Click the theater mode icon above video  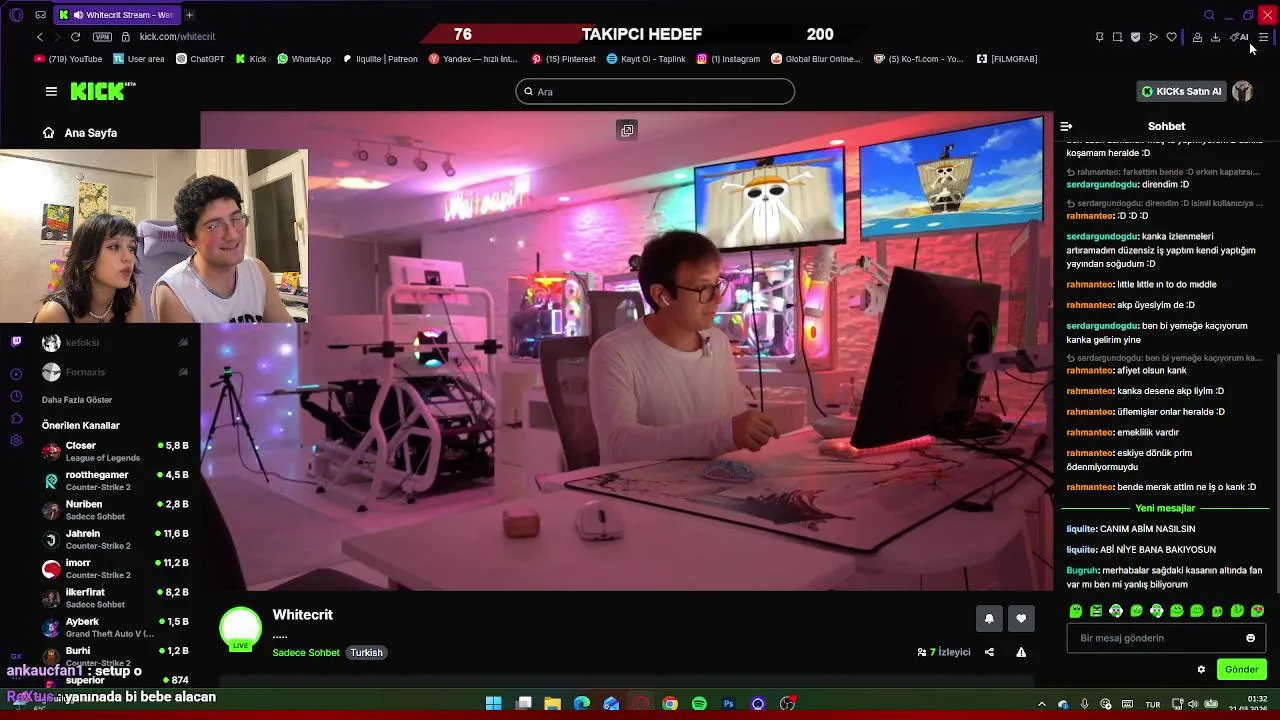[627, 130]
